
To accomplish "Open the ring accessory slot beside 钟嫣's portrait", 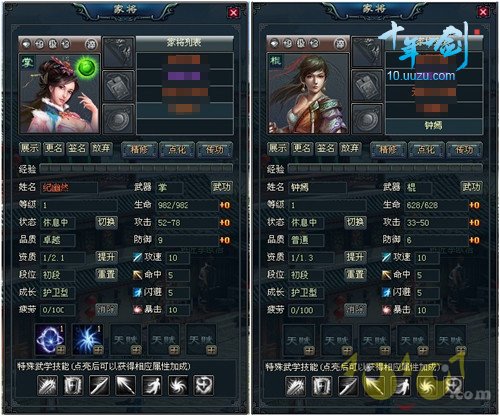I will [367, 119].
